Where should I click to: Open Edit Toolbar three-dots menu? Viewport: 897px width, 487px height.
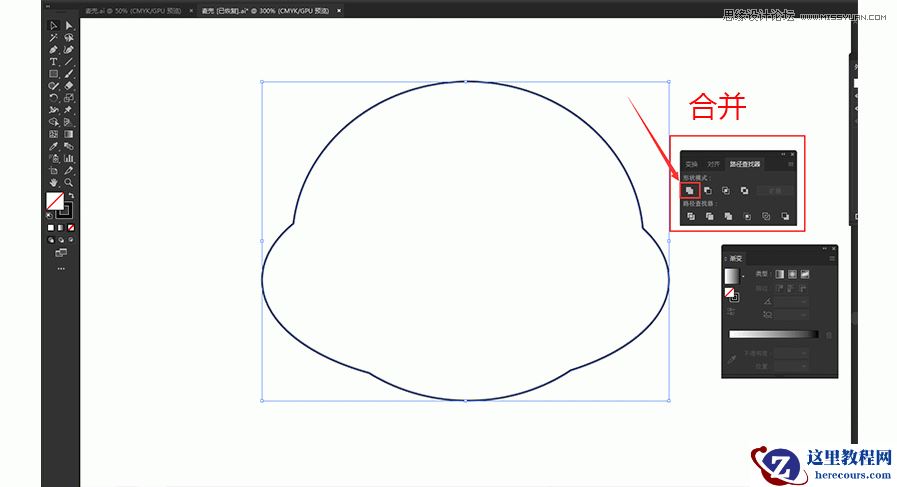click(x=61, y=268)
